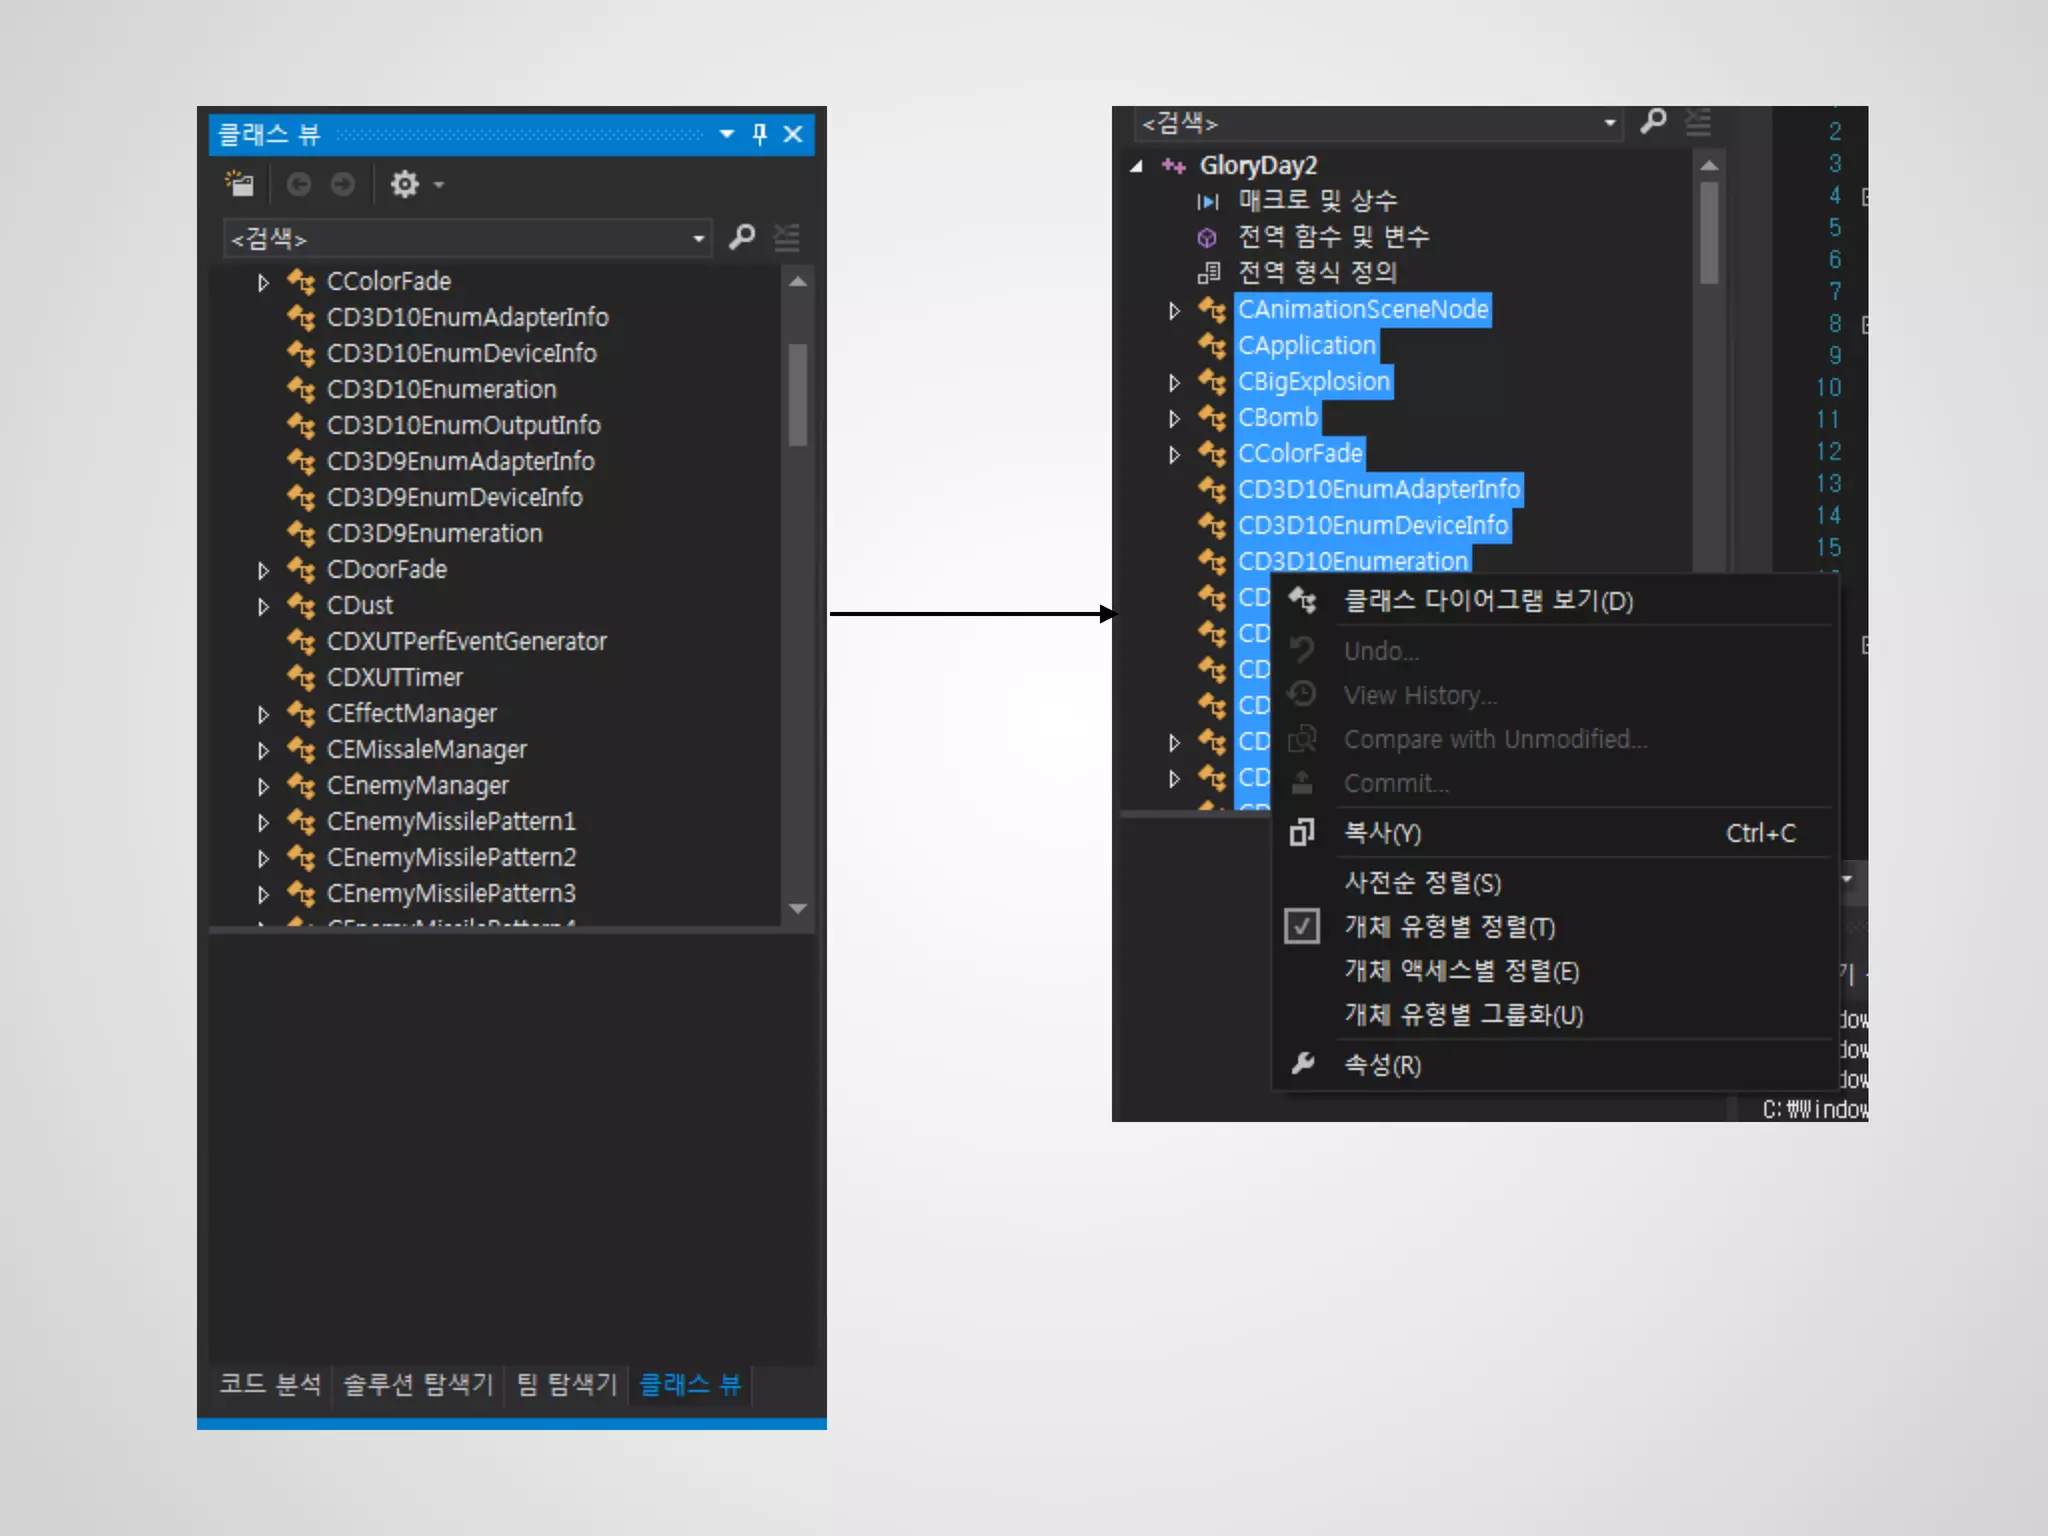Expand the CColorFade node in left panel

point(263,283)
